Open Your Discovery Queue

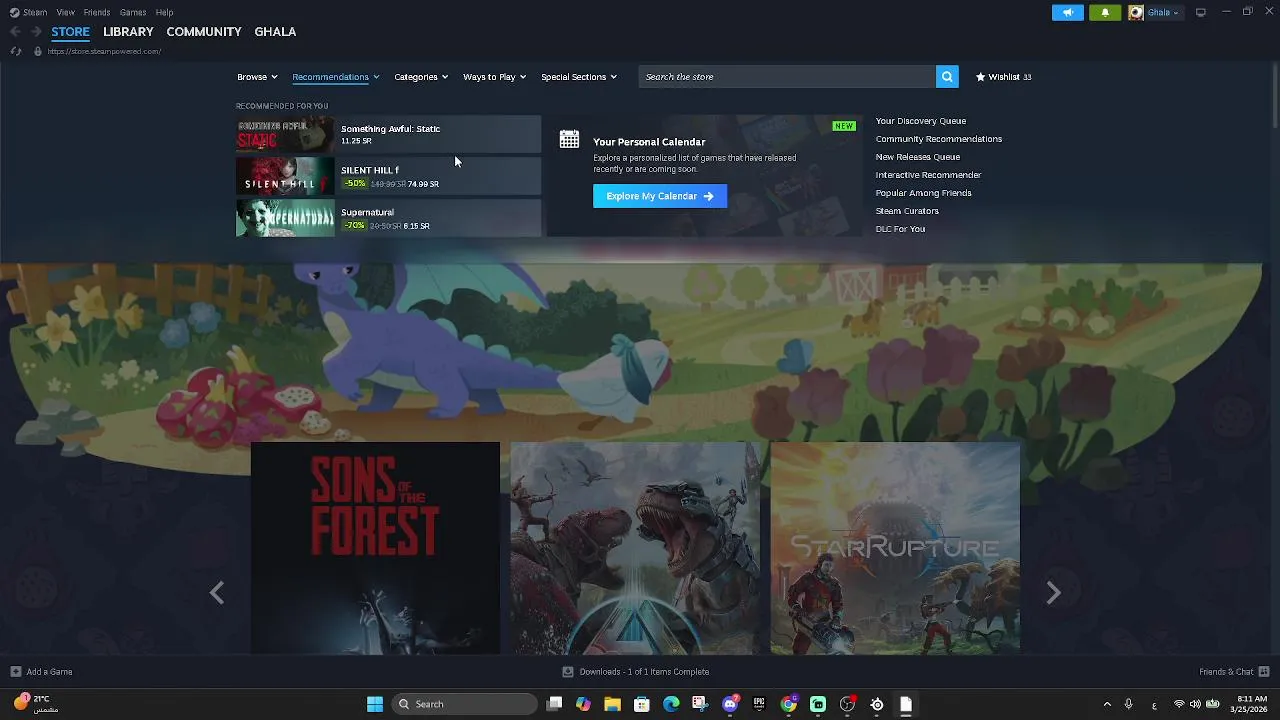click(921, 121)
